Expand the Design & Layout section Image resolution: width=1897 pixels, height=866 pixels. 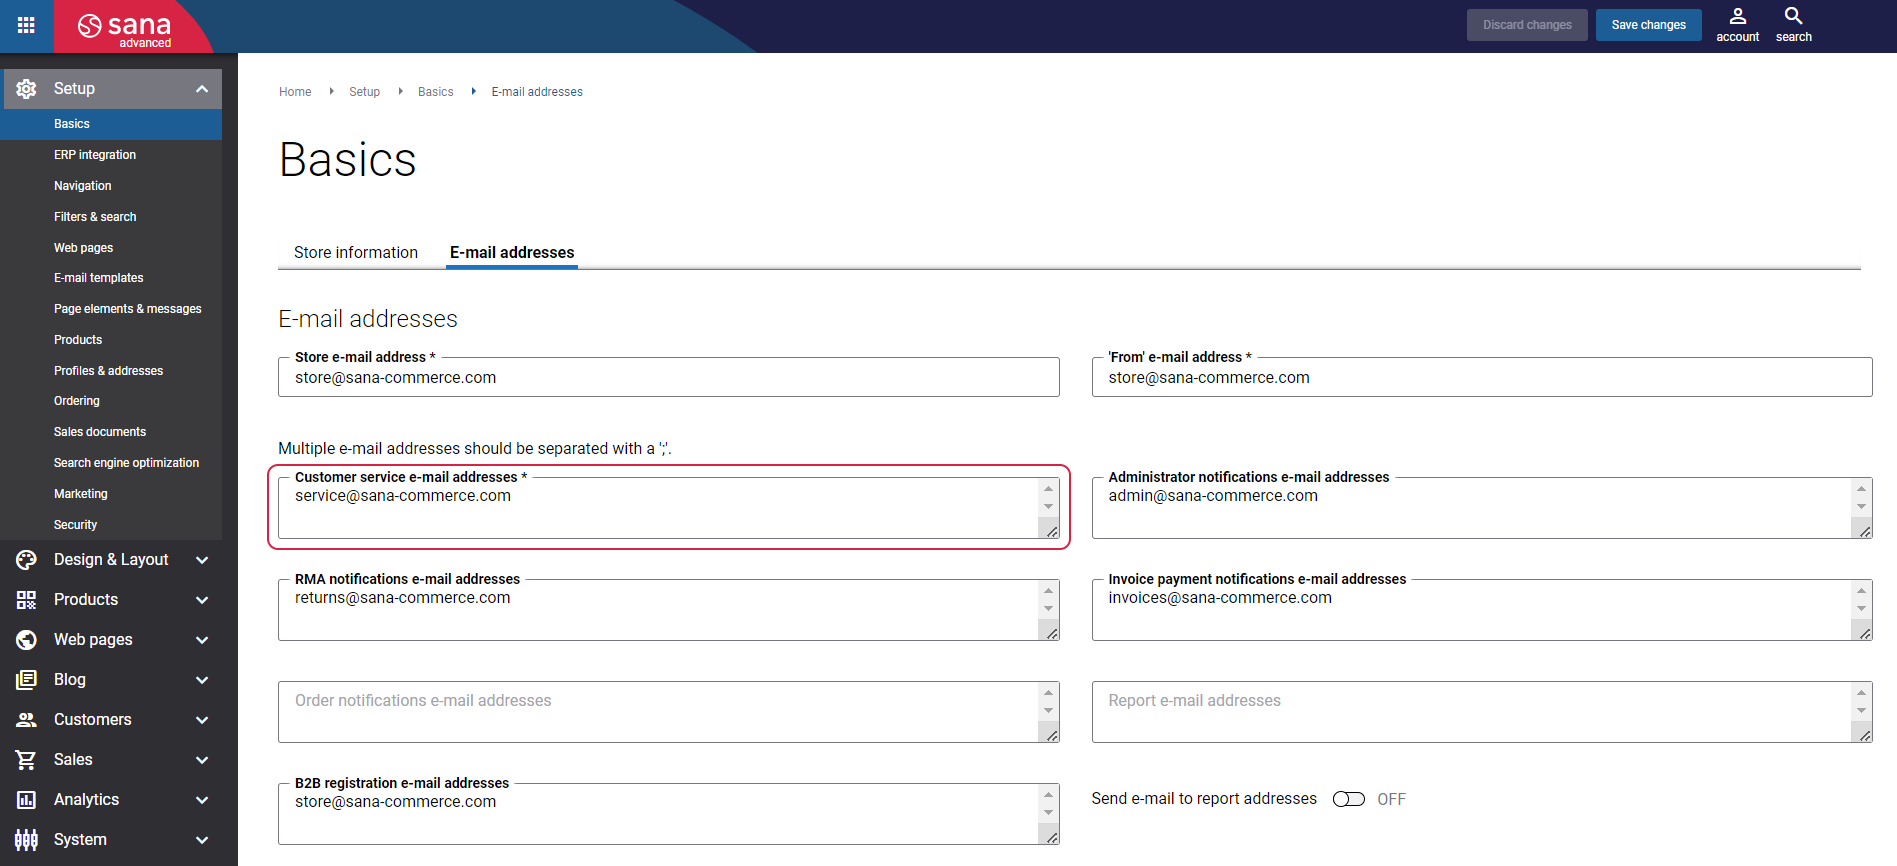(x=202, y=560)
